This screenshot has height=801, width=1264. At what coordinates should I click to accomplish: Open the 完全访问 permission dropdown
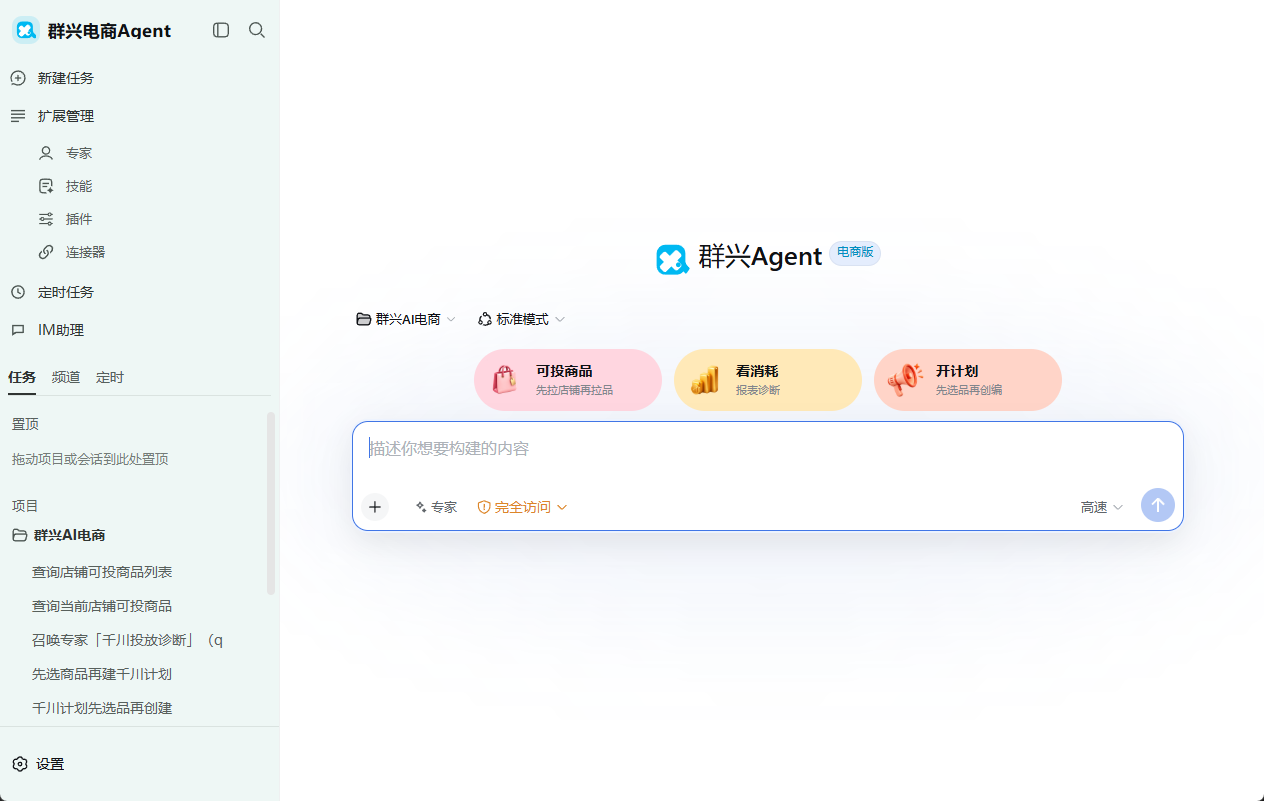click(x=522, y=507)
